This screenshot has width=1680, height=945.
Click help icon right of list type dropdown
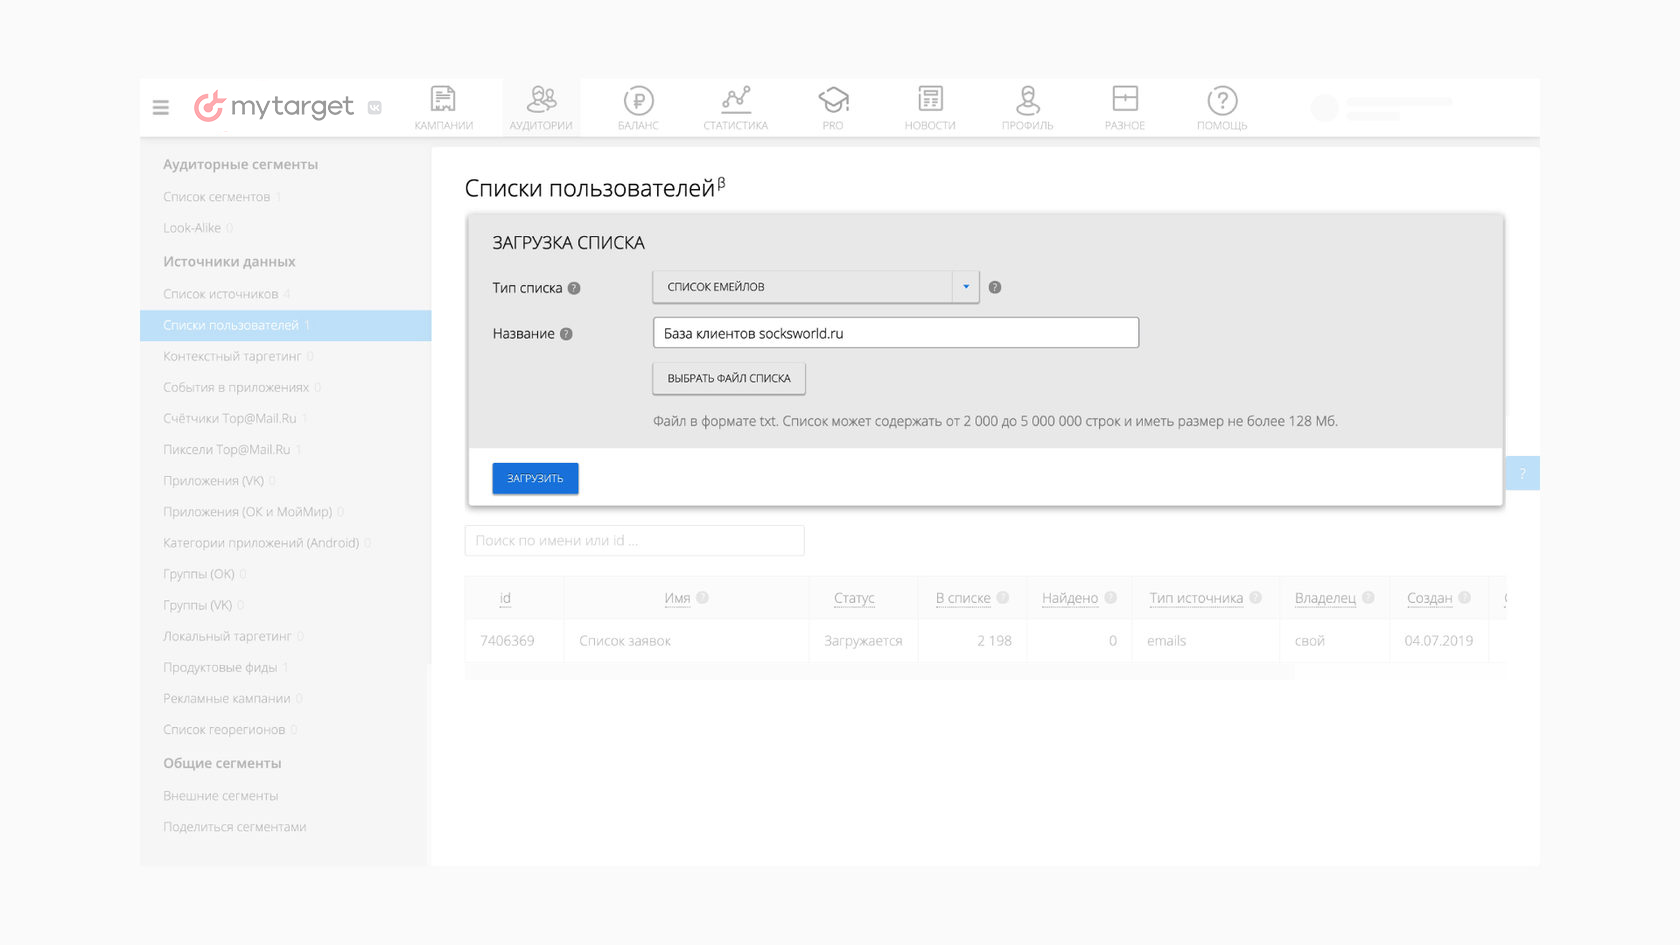[995, 287]
